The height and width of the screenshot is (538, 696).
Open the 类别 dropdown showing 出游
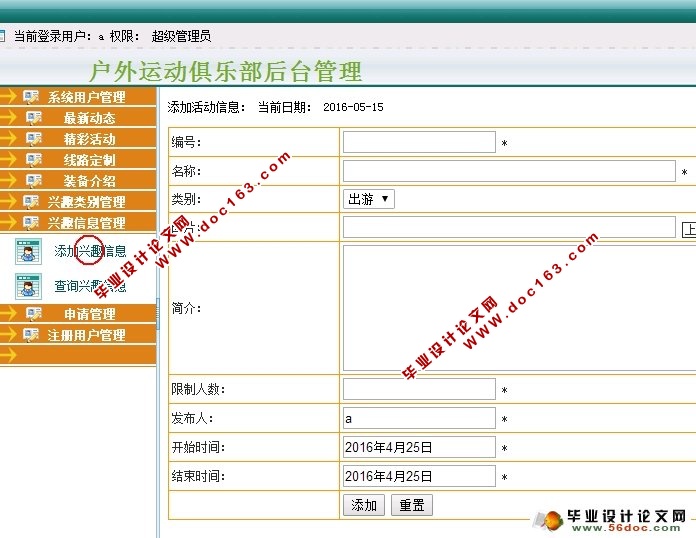tap(368, 199)
